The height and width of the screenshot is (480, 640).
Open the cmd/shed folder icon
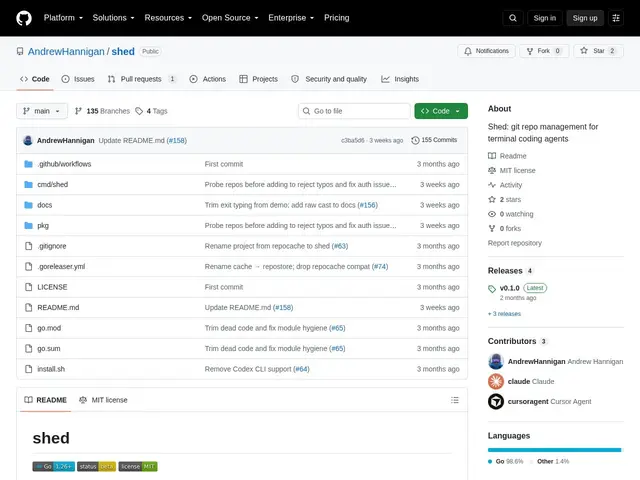(28, 184)
